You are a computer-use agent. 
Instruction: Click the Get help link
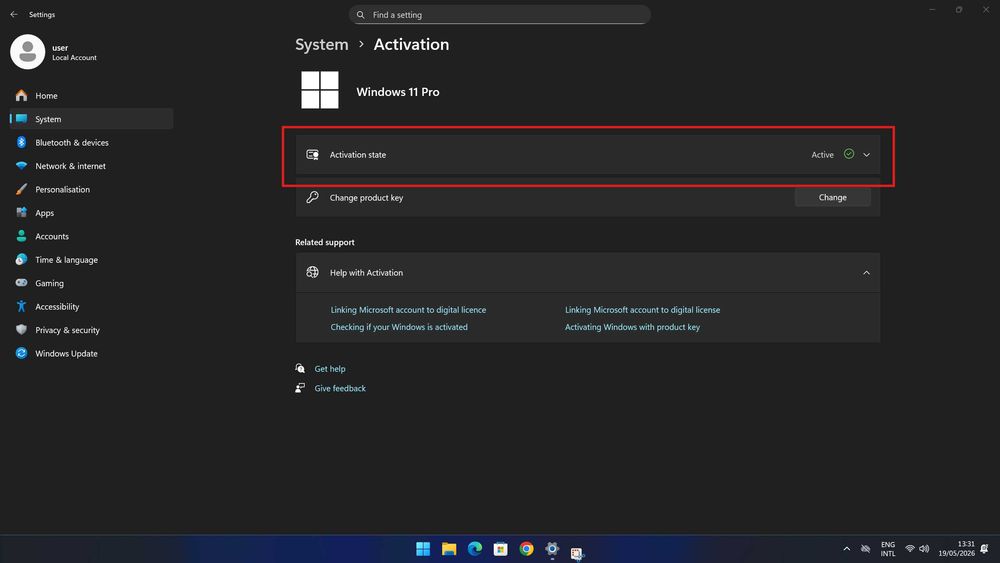click(330, 369)
